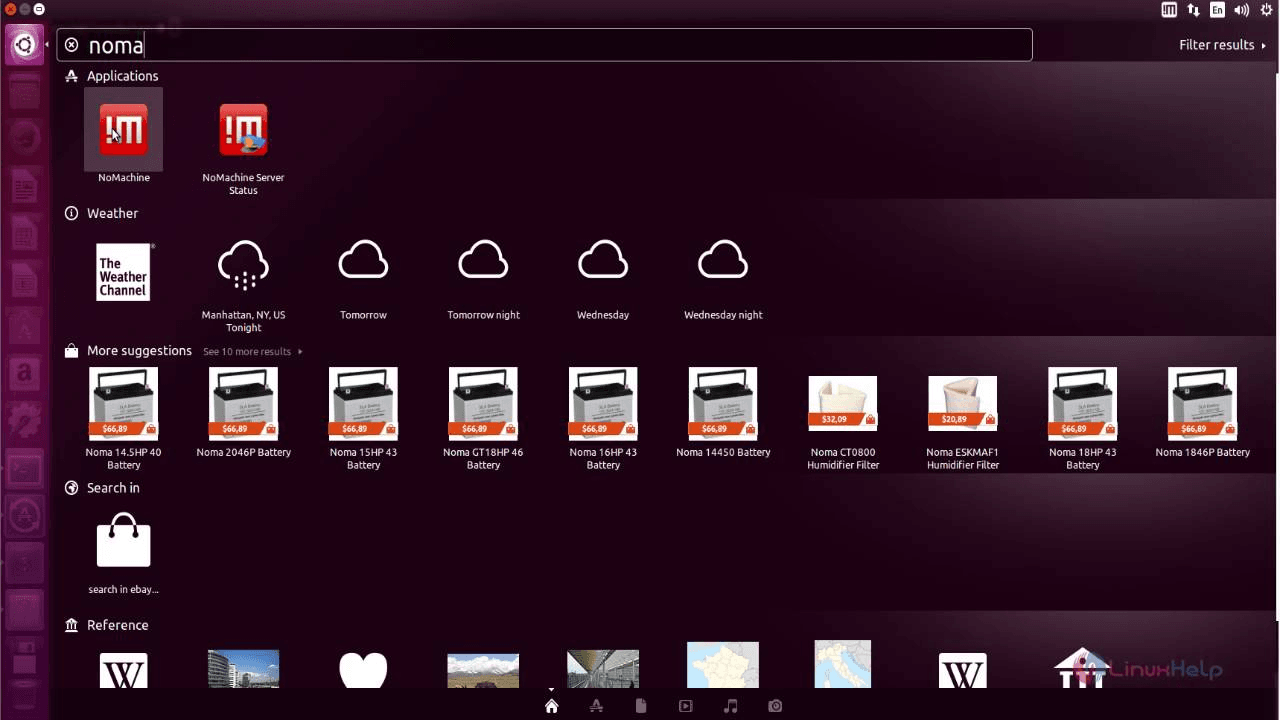This screenshot has width=1280, height=720.
Task: Open The Weather Channel result
Action: tap(124, 272)
